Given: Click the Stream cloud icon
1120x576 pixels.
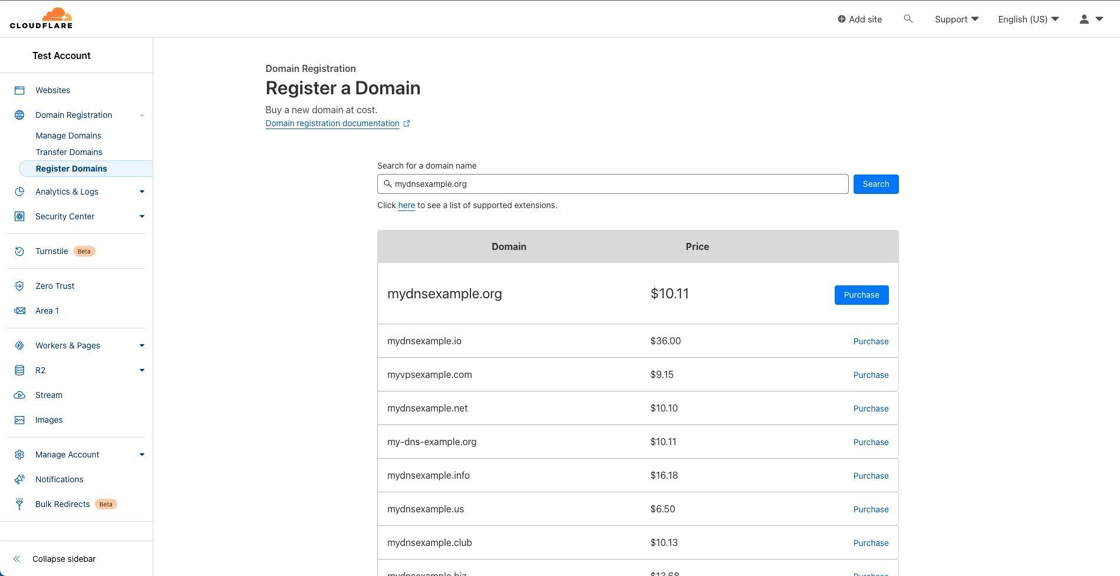Looking at the screenshot, I should click(19, 395).
